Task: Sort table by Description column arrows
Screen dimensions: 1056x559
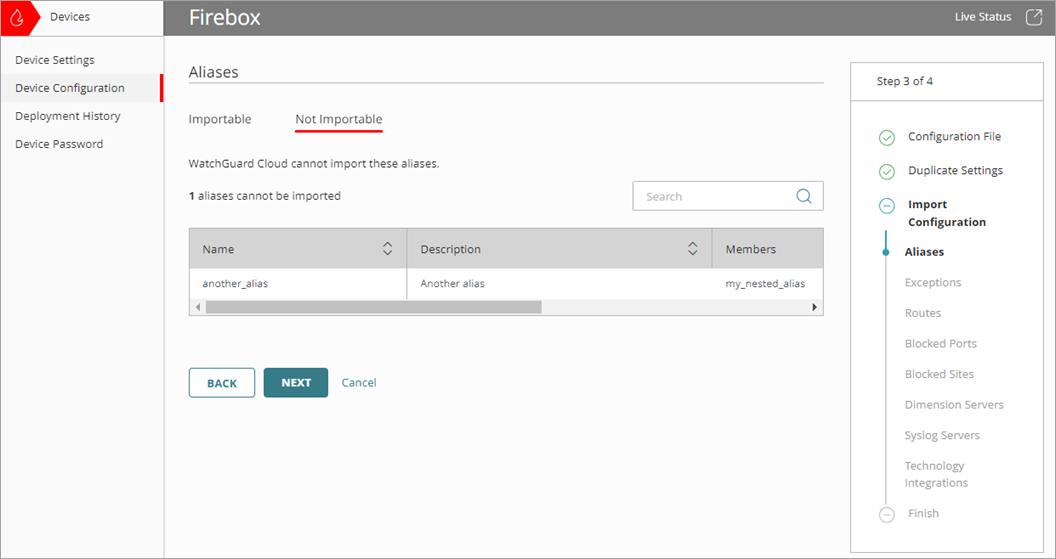Action: click(692, 249)
